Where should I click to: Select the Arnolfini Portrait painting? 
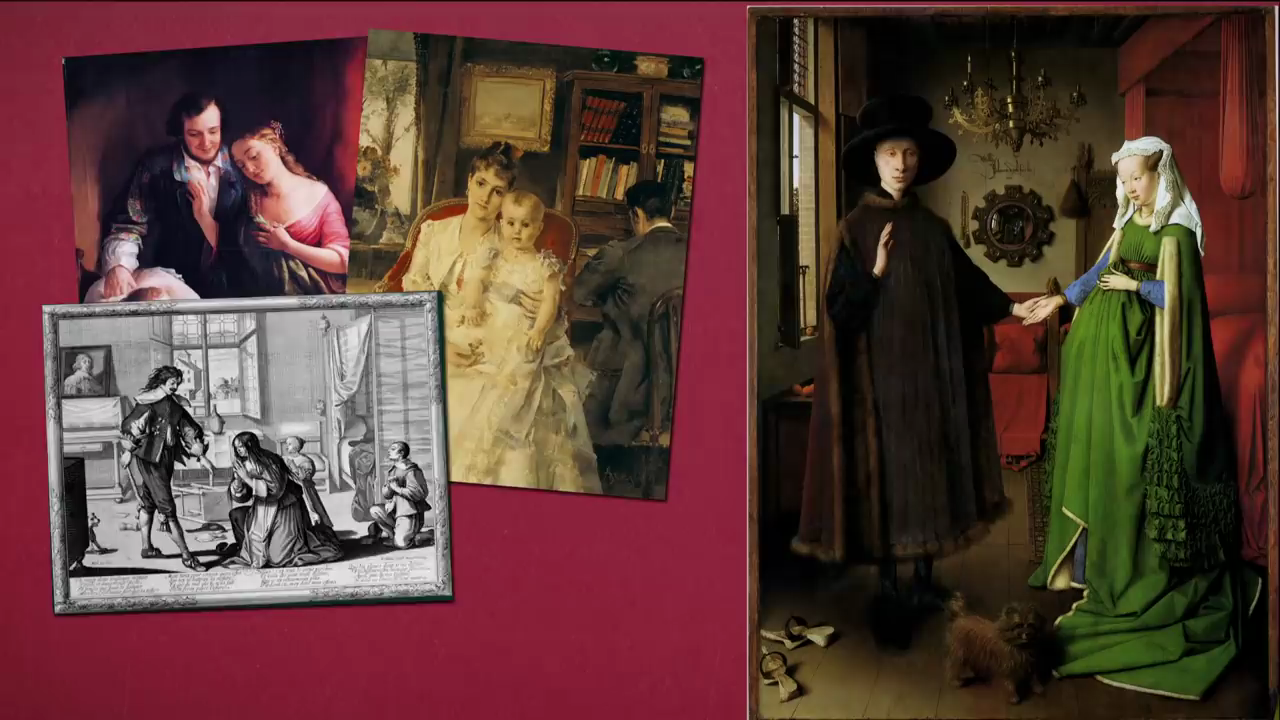tap(1012, 362)
